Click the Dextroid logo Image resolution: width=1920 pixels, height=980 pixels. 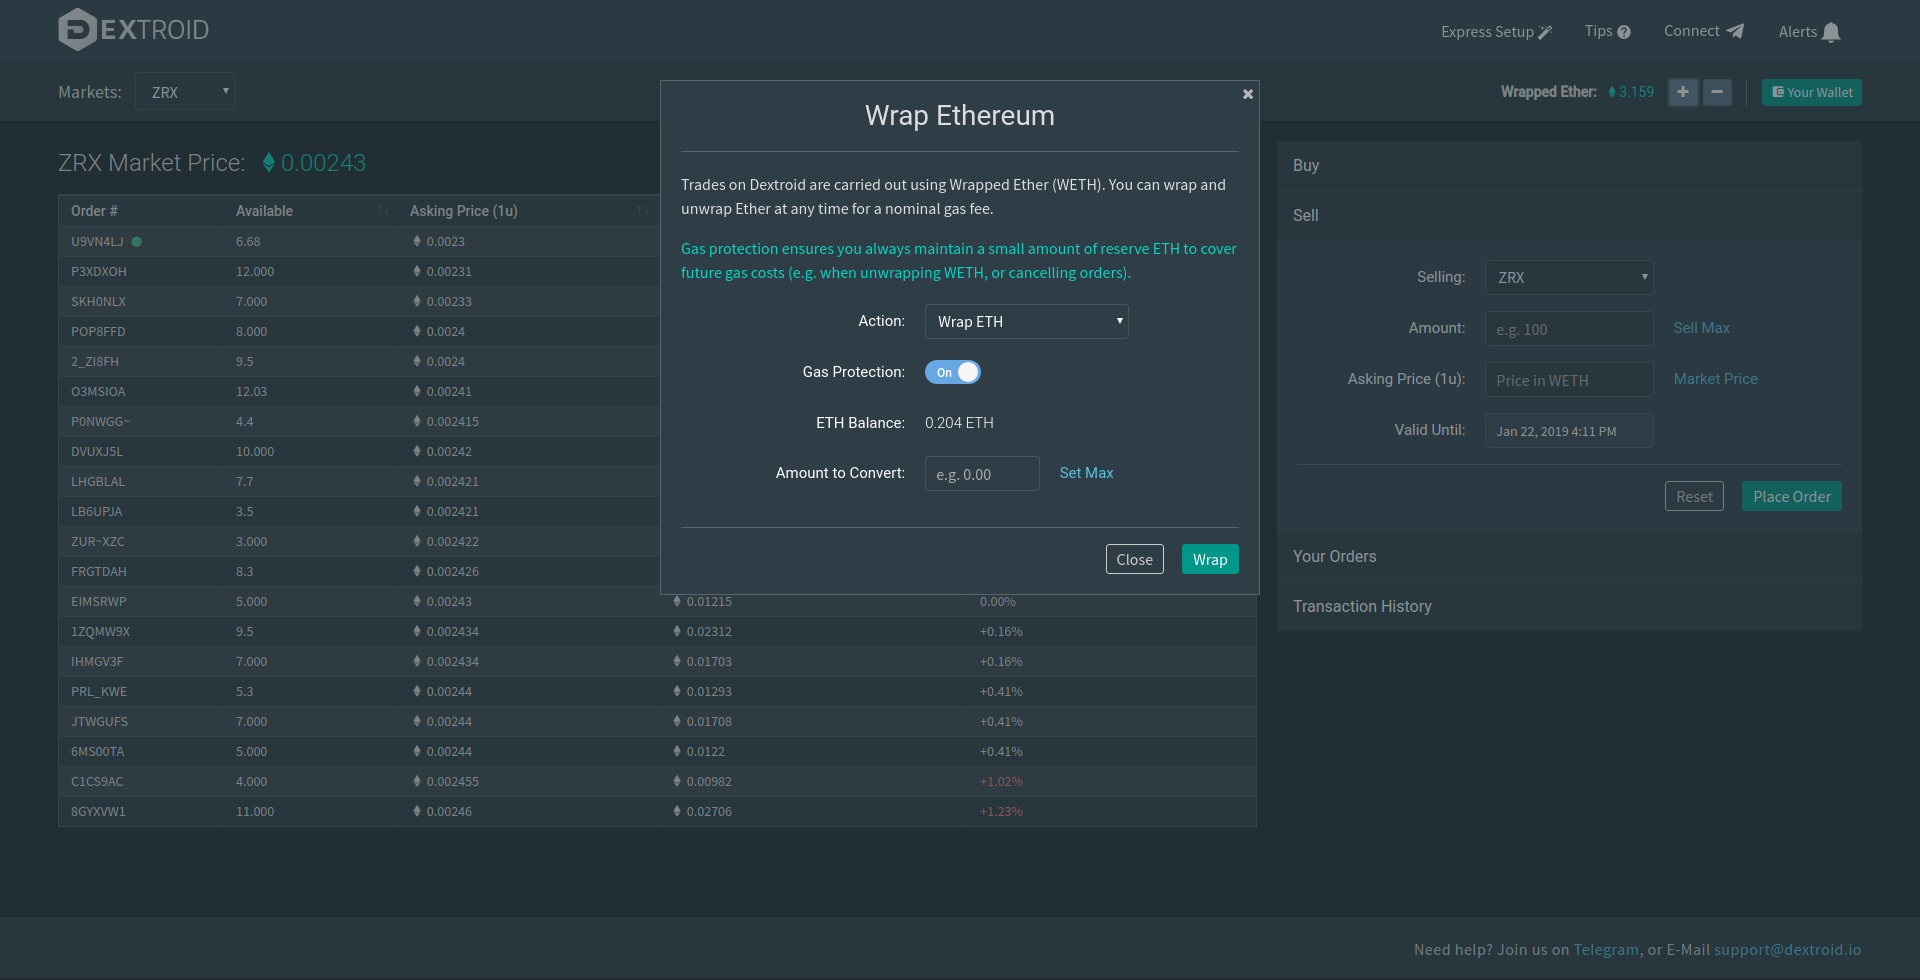point(134,30)
